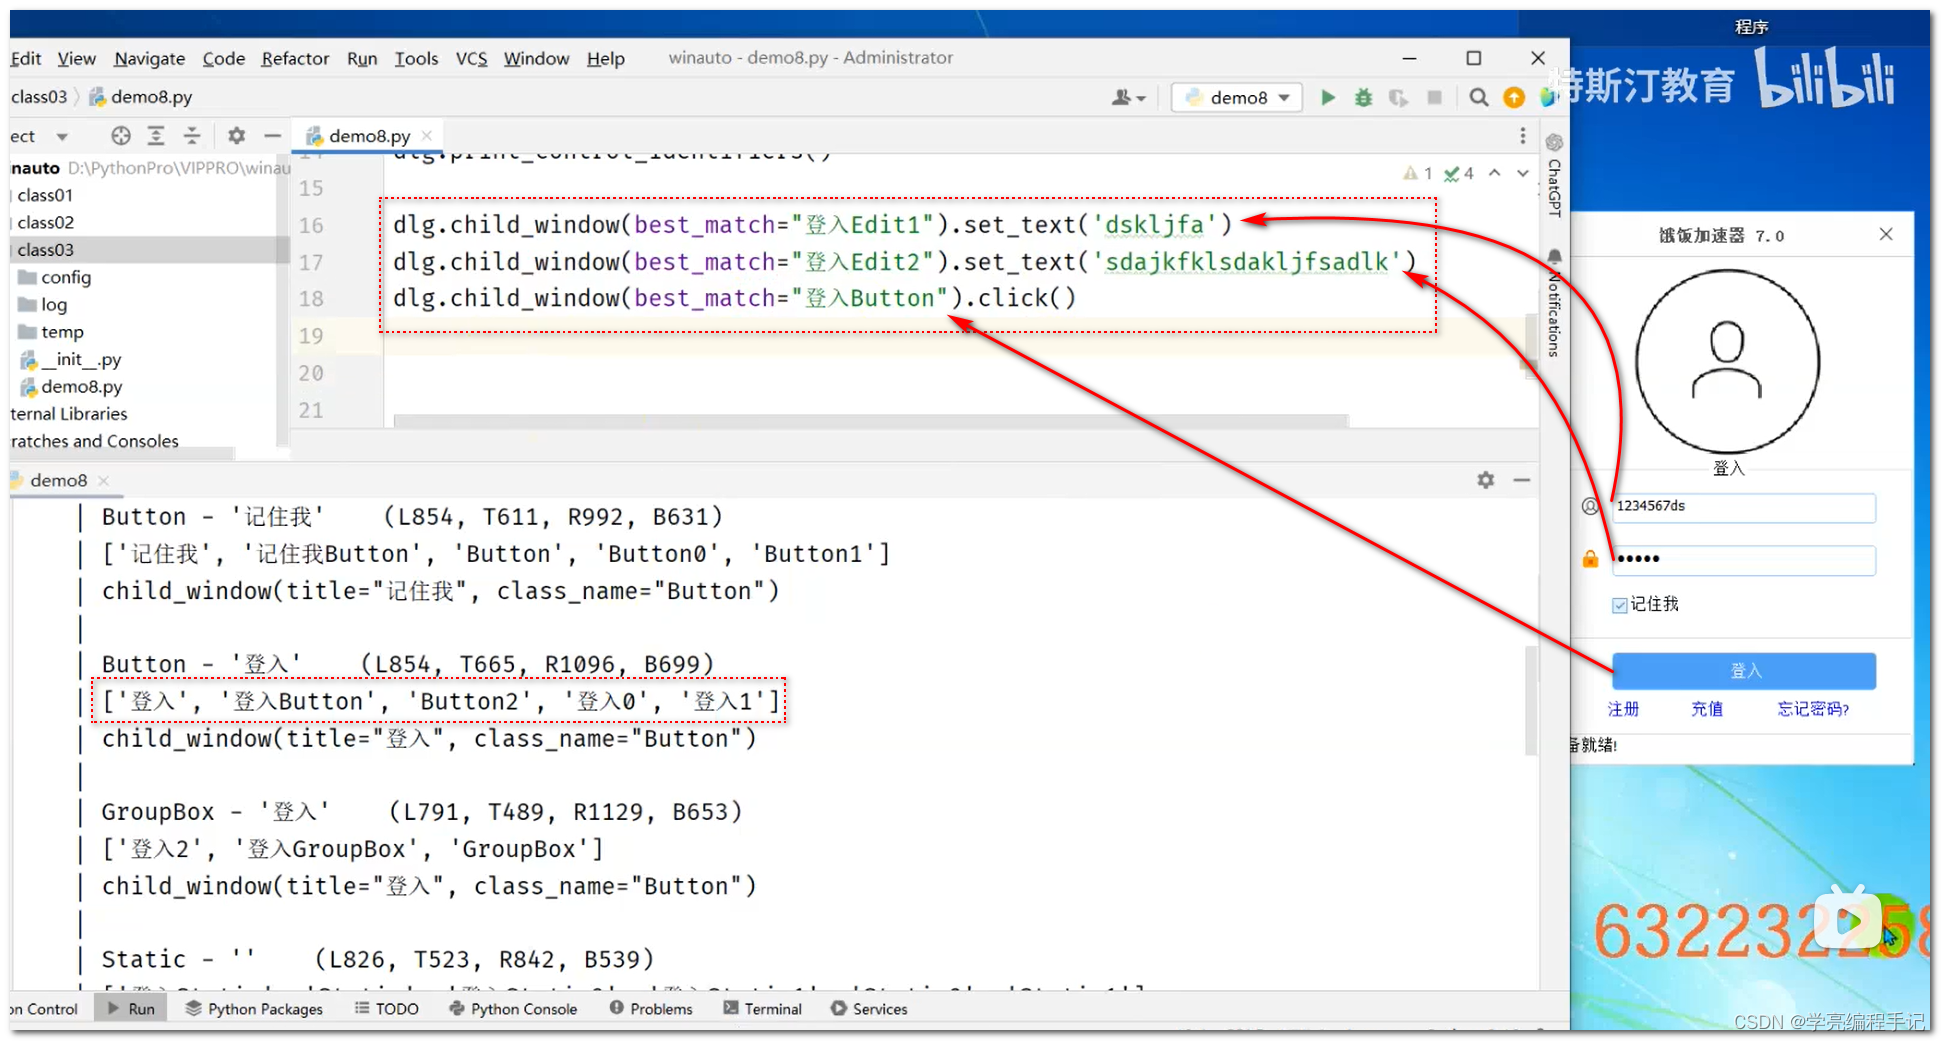The height and width of the screenshot is (1041, 1941).
Task: Click the settings gear in the Run panel
Action: click(1486, 480)
